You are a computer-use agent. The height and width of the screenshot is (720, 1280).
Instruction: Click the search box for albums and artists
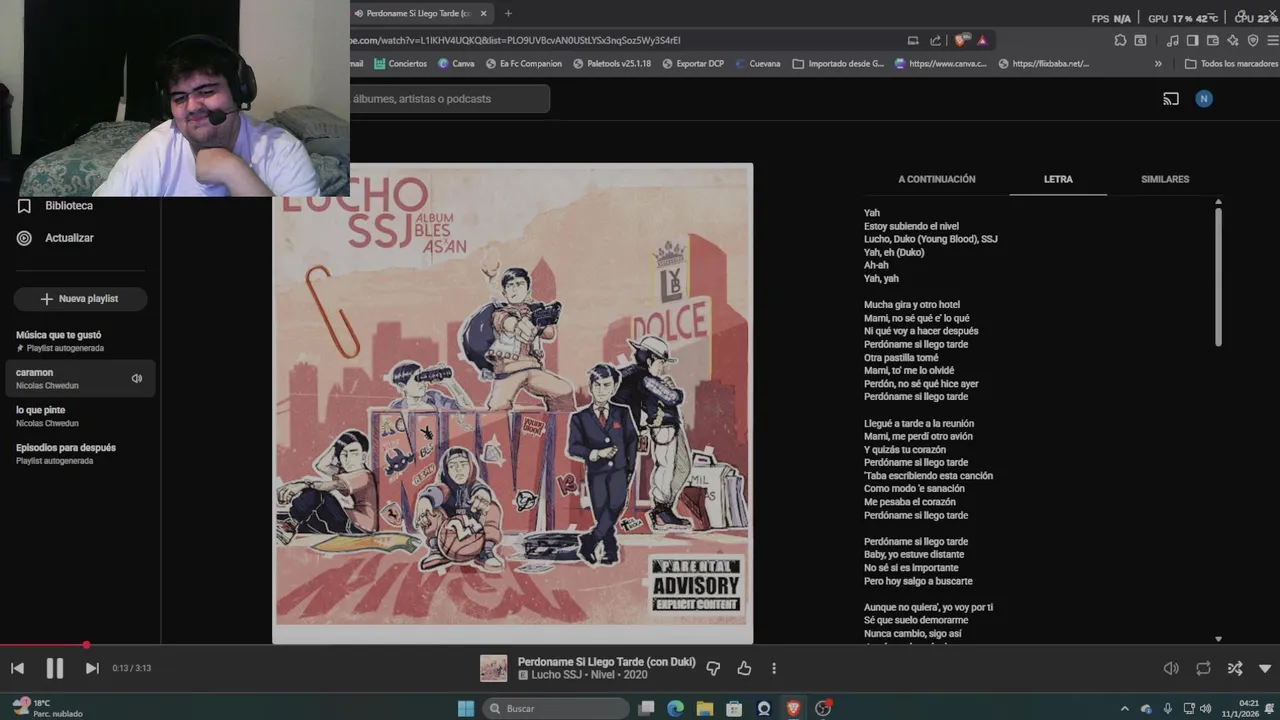pyautogui.click(x=448, y=99)
